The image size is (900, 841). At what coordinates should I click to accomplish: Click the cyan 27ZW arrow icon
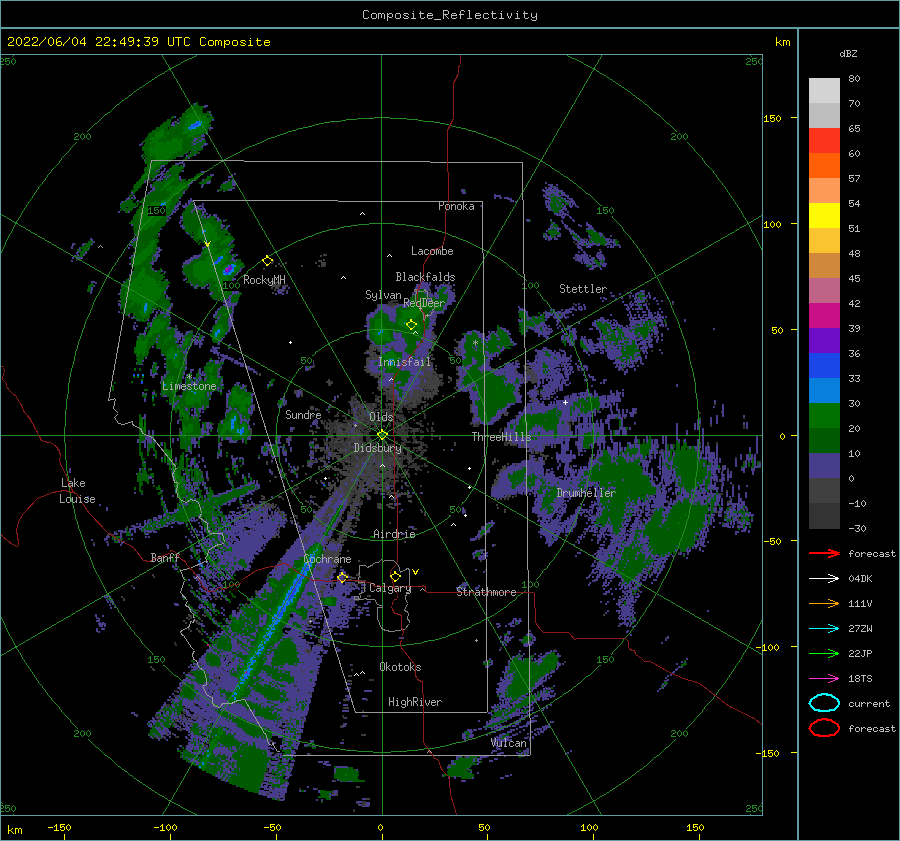tap(824, 629)
